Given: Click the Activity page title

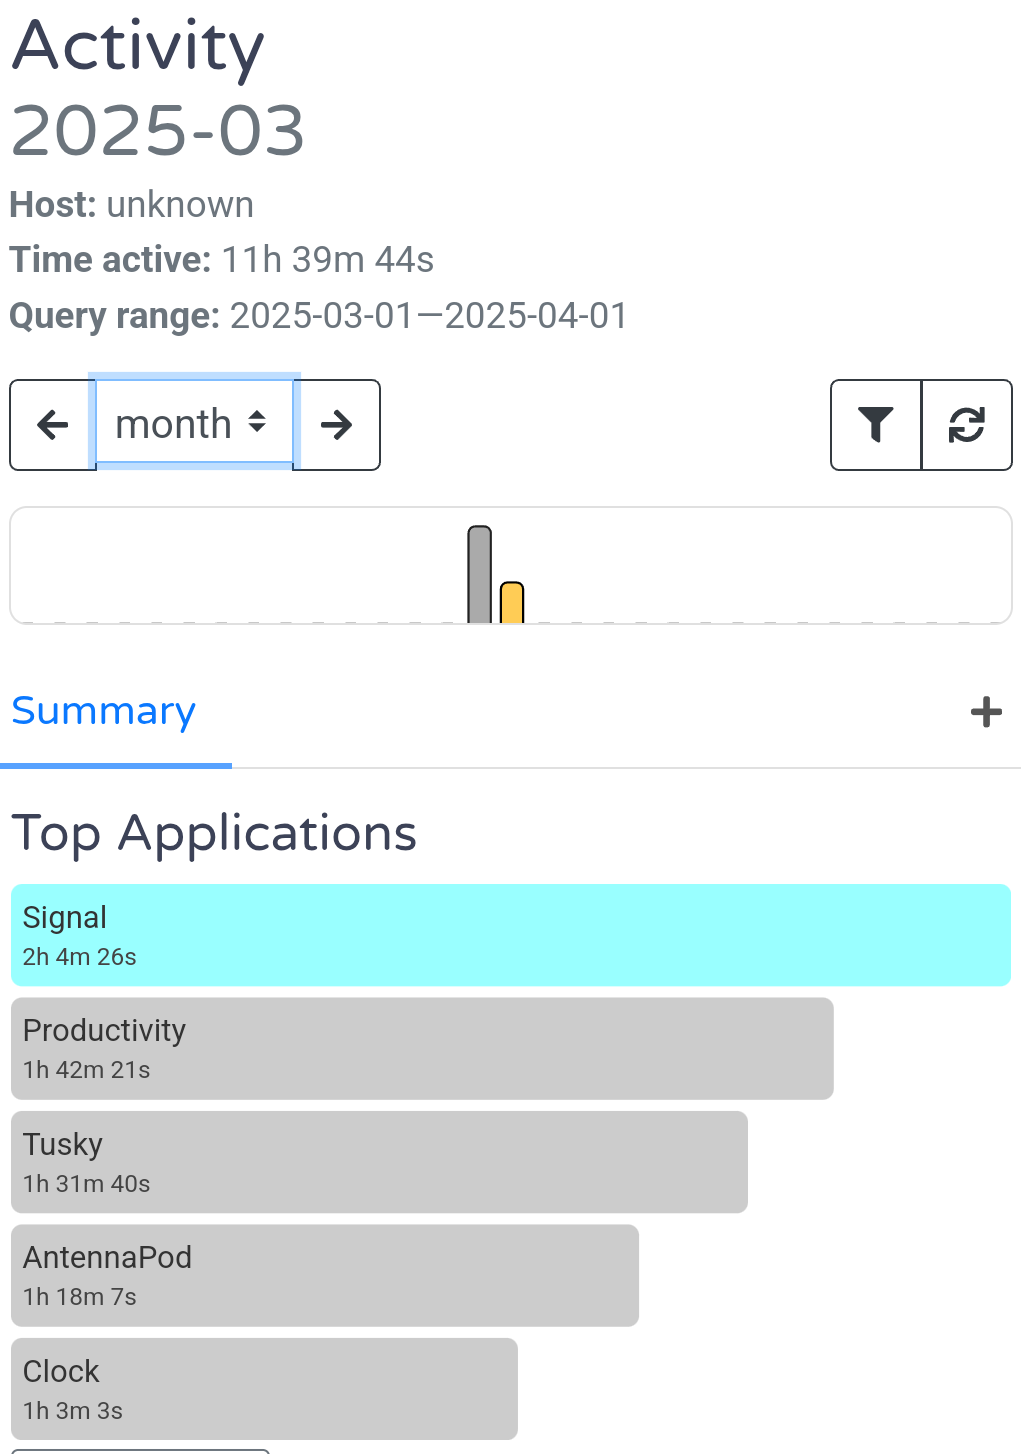Looking at the screenshot, I should 138,47.
